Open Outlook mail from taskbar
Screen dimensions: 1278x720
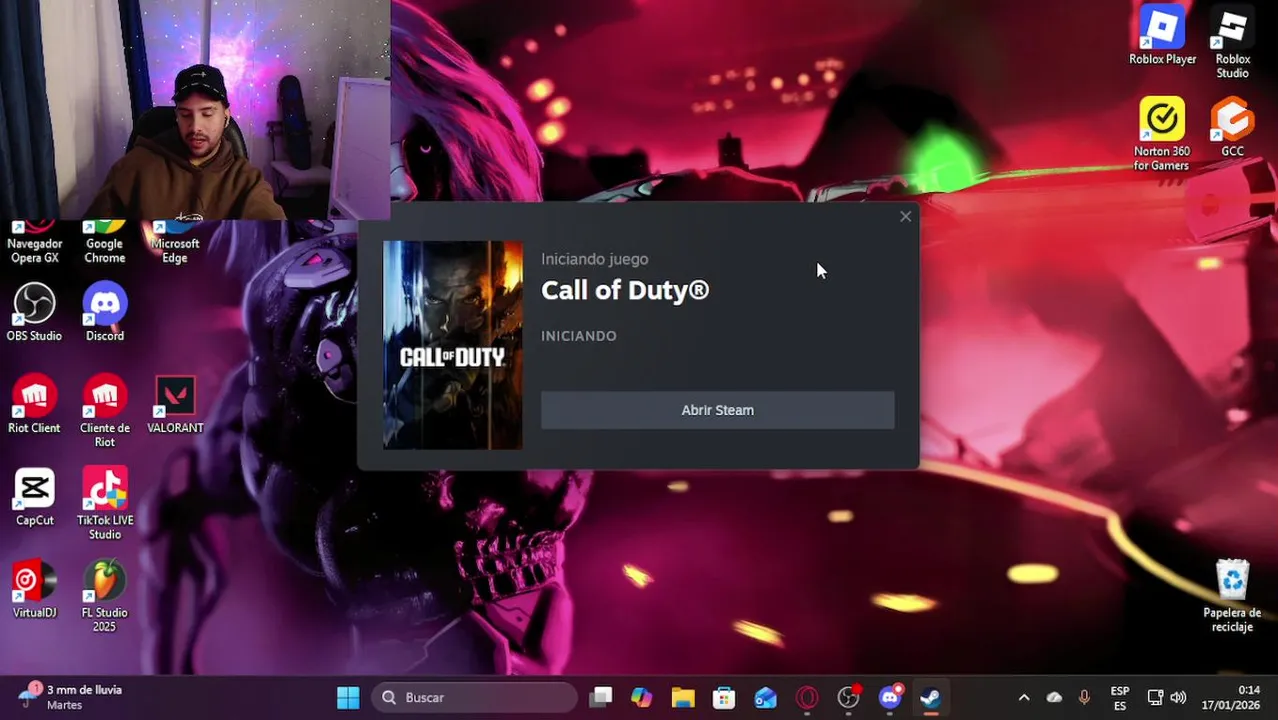(765, 697)
